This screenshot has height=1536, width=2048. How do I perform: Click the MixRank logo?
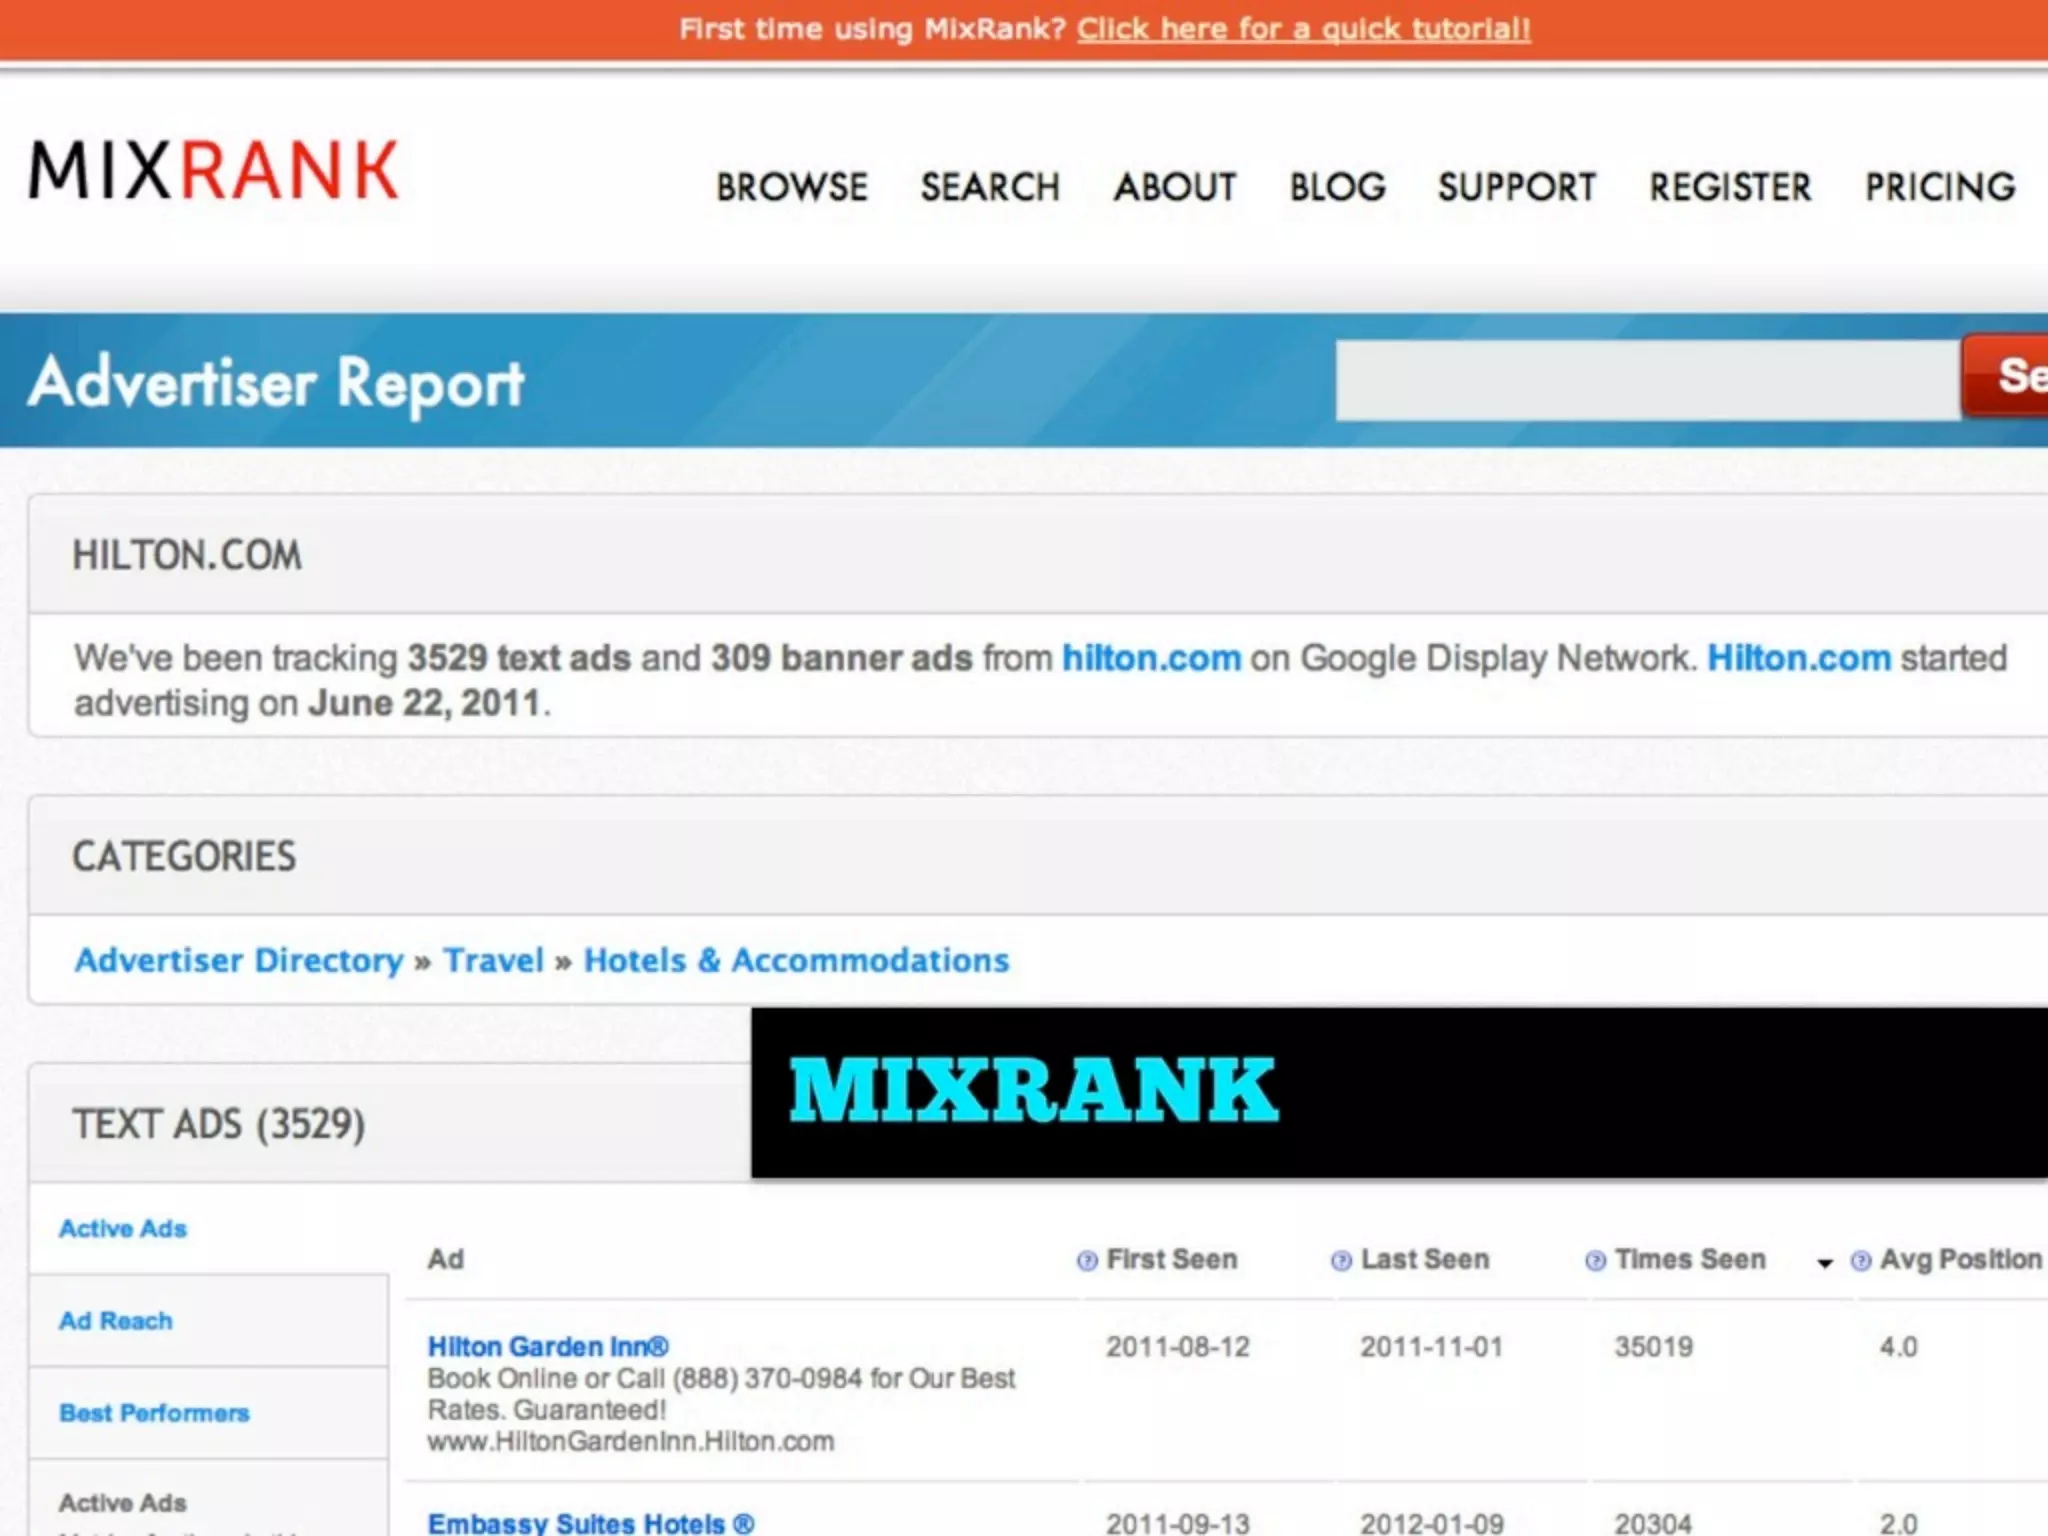pyautogui.click(x=214, y=170)
